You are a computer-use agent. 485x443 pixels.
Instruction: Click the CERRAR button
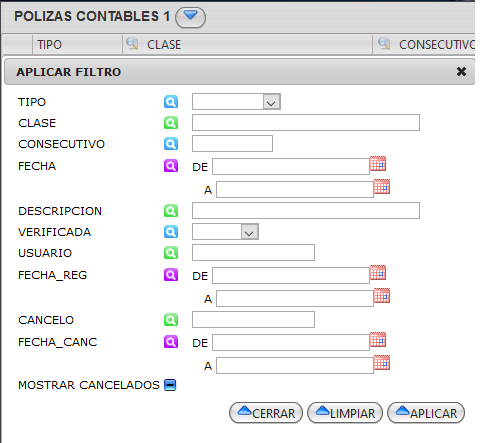coord(266,413)
